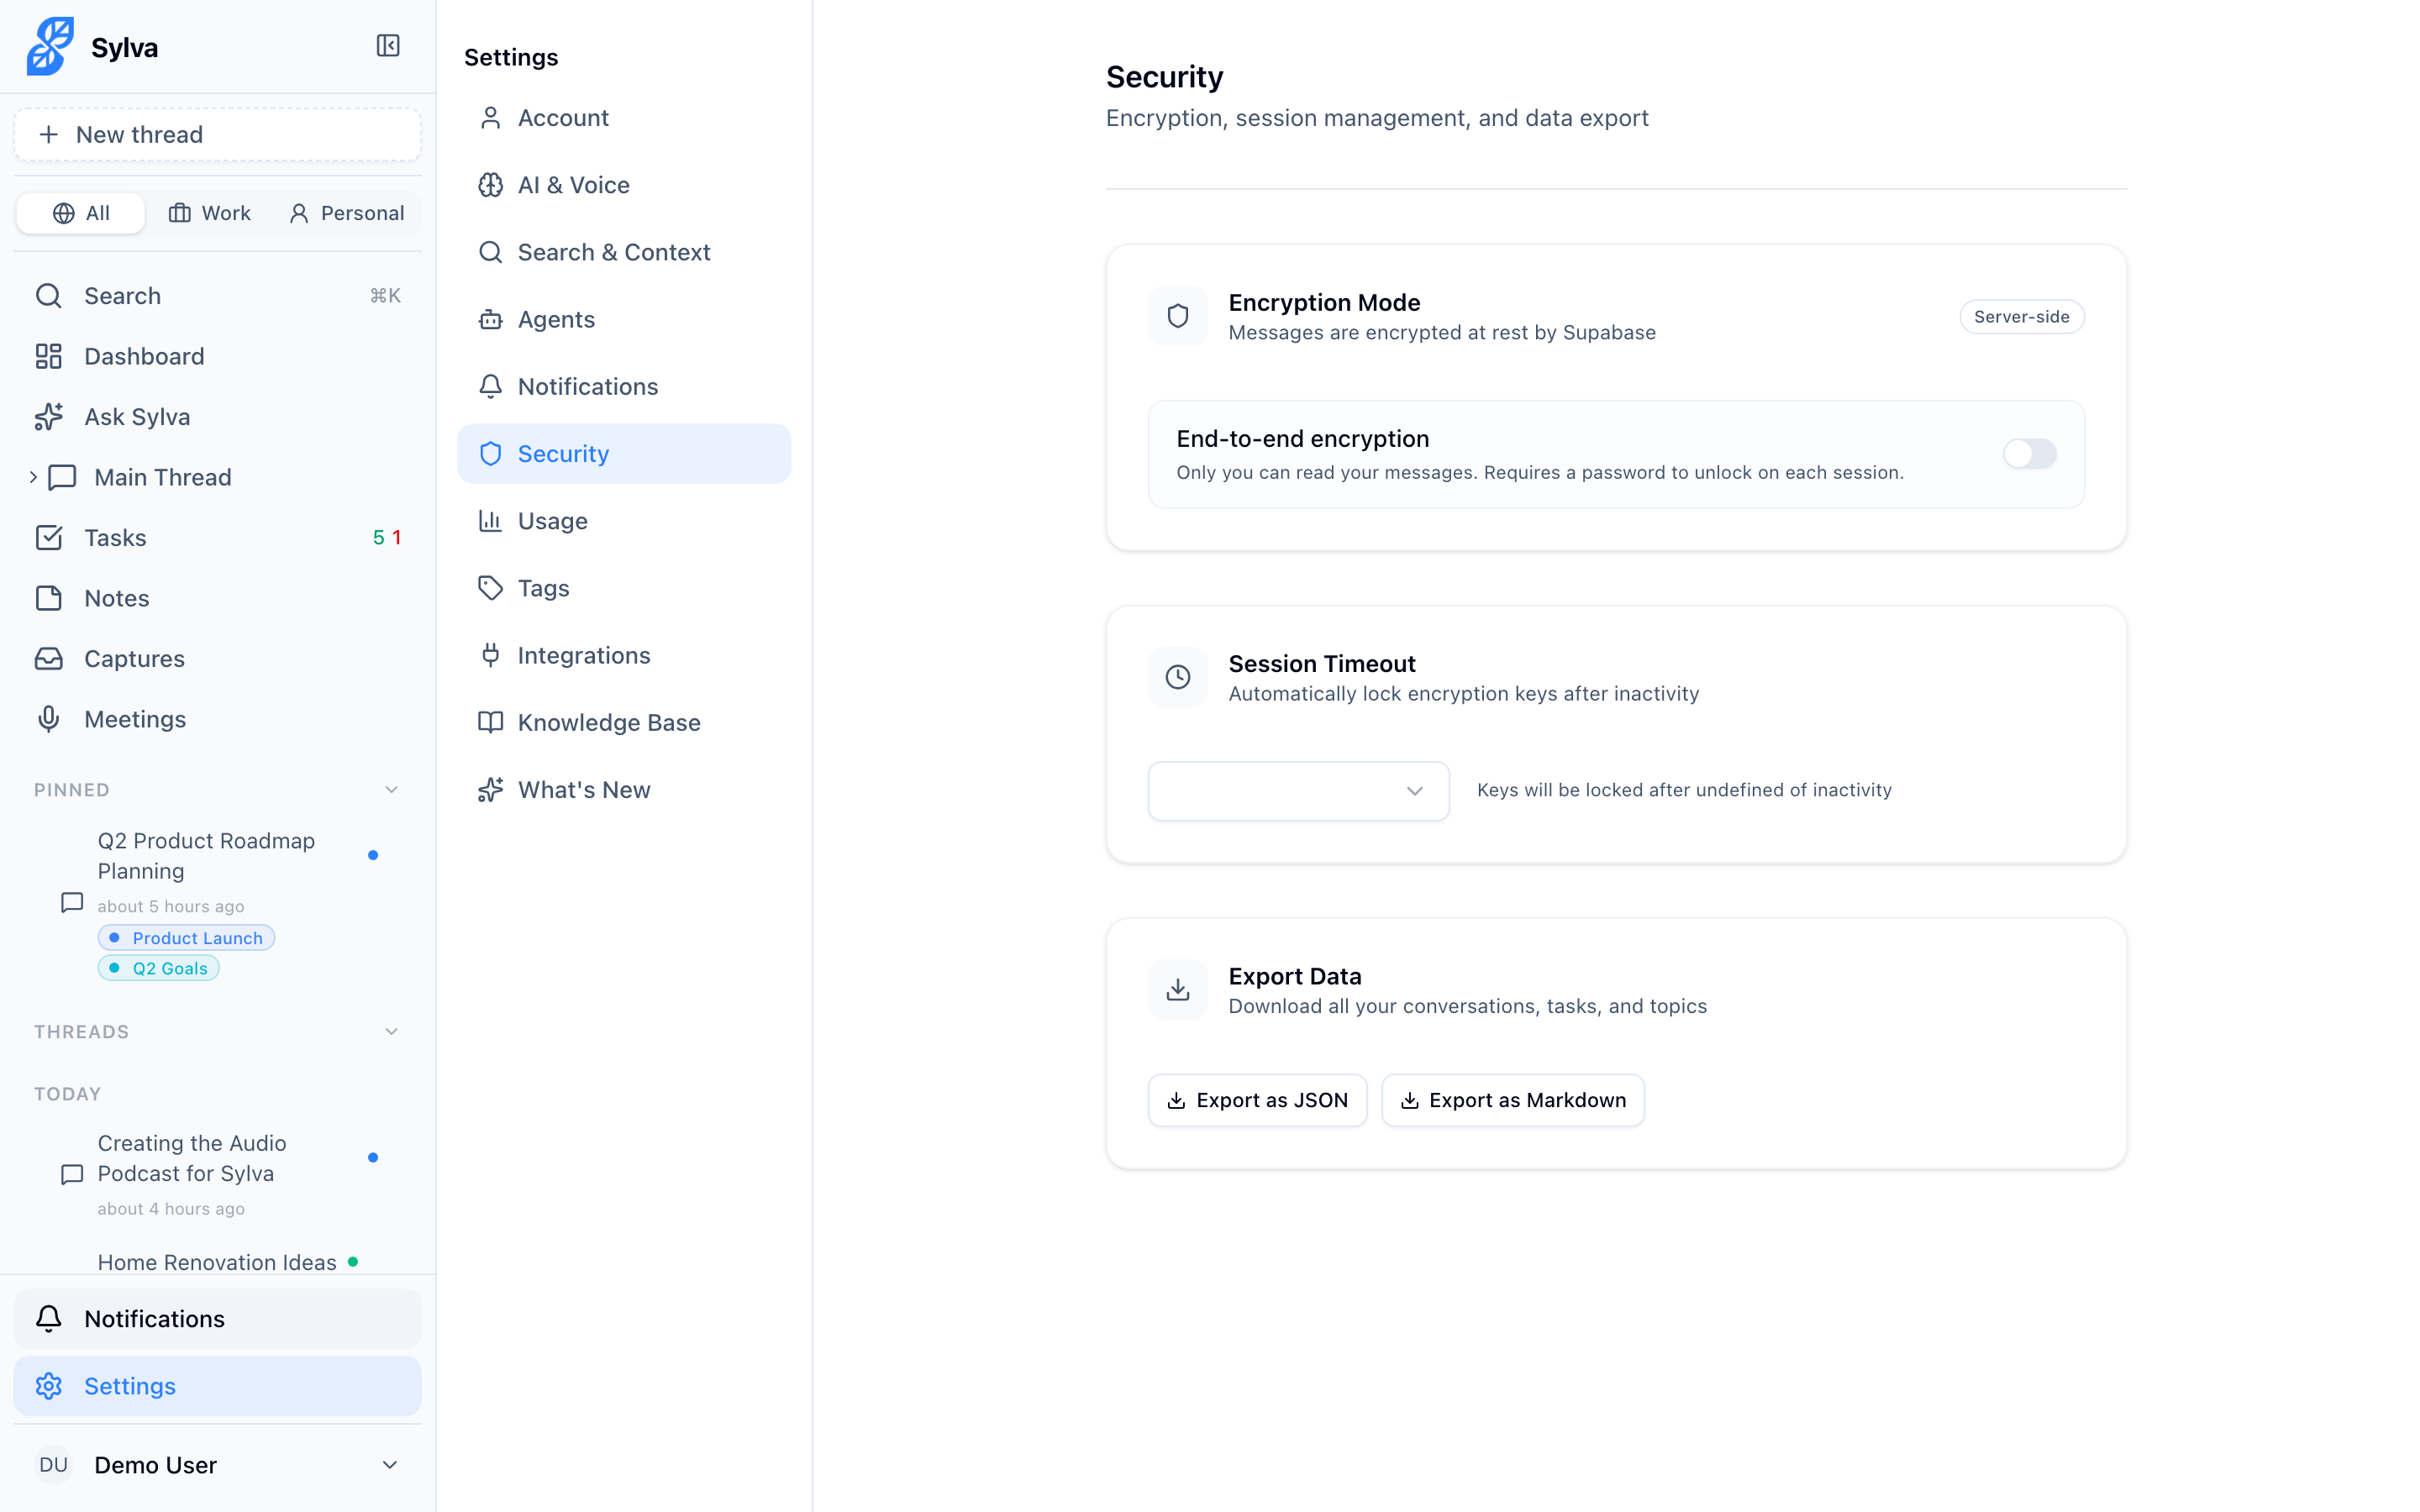Open Search in the sidebar
The width and height of the screenshot is (2420, 1512).
(217, 296)
